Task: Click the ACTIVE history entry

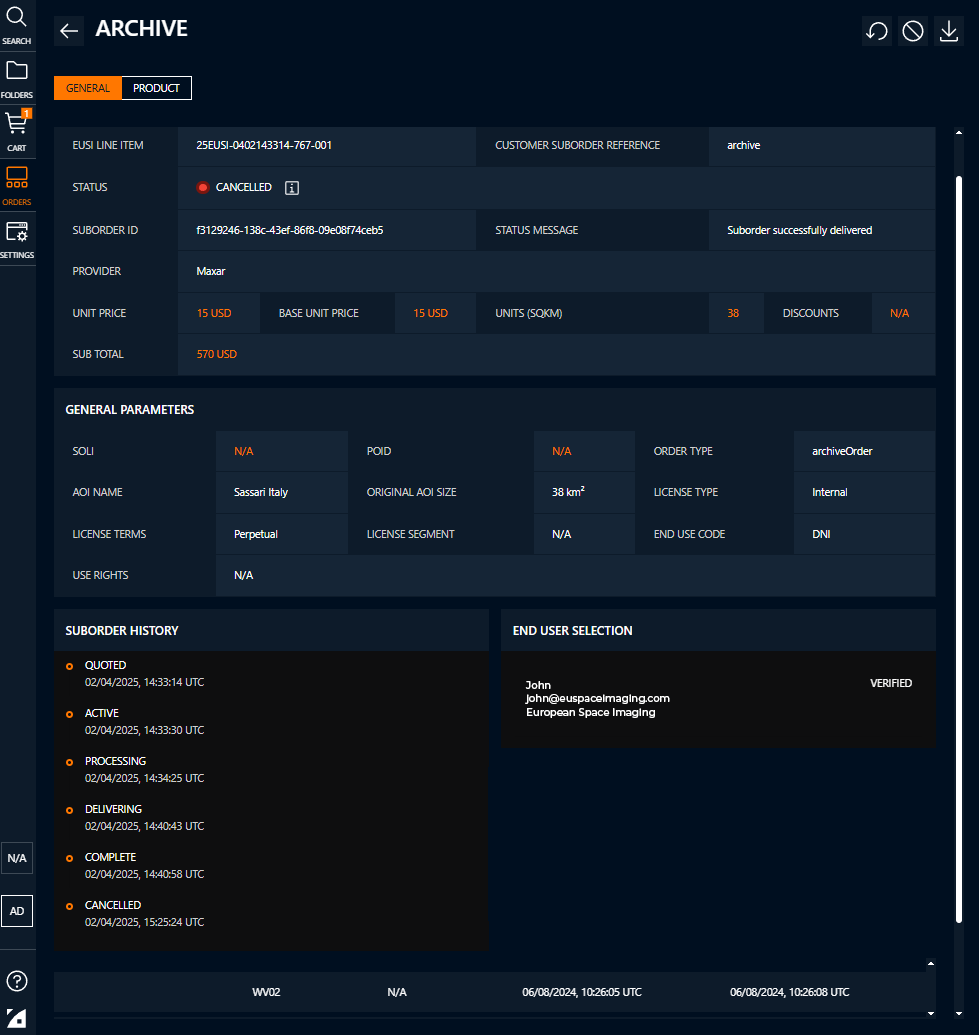Action: click(x=144, y=721)
